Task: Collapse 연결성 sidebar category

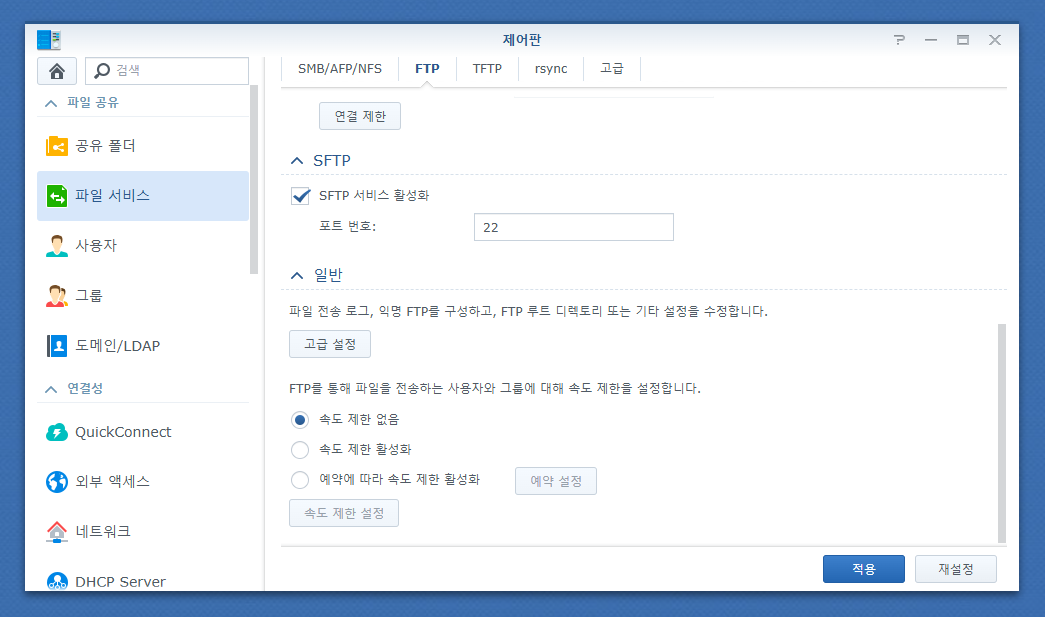Action: [x=51, y=389]
